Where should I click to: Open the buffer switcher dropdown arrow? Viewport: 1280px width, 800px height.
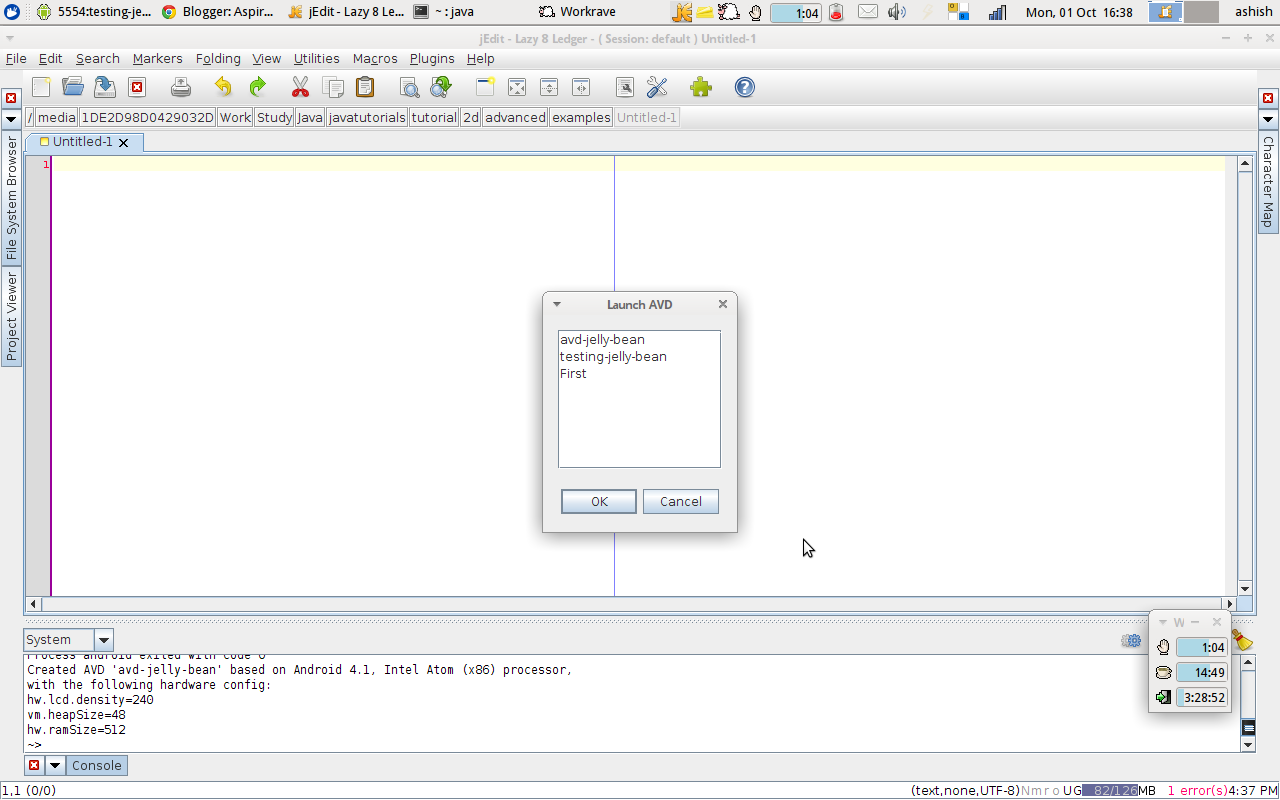pyautogui.click(x=10, y=117)
